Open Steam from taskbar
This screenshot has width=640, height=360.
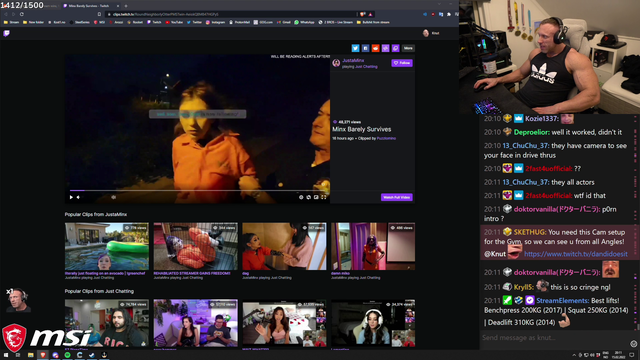(x=92, y=355)
